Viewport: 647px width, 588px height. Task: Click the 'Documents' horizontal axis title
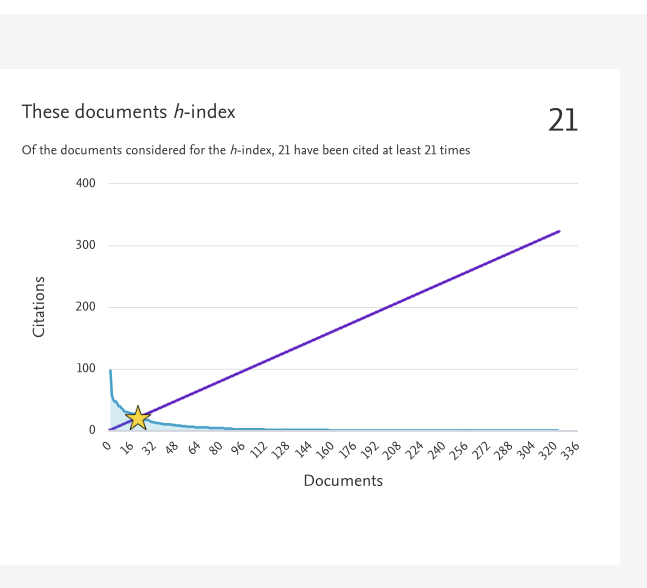343,481
